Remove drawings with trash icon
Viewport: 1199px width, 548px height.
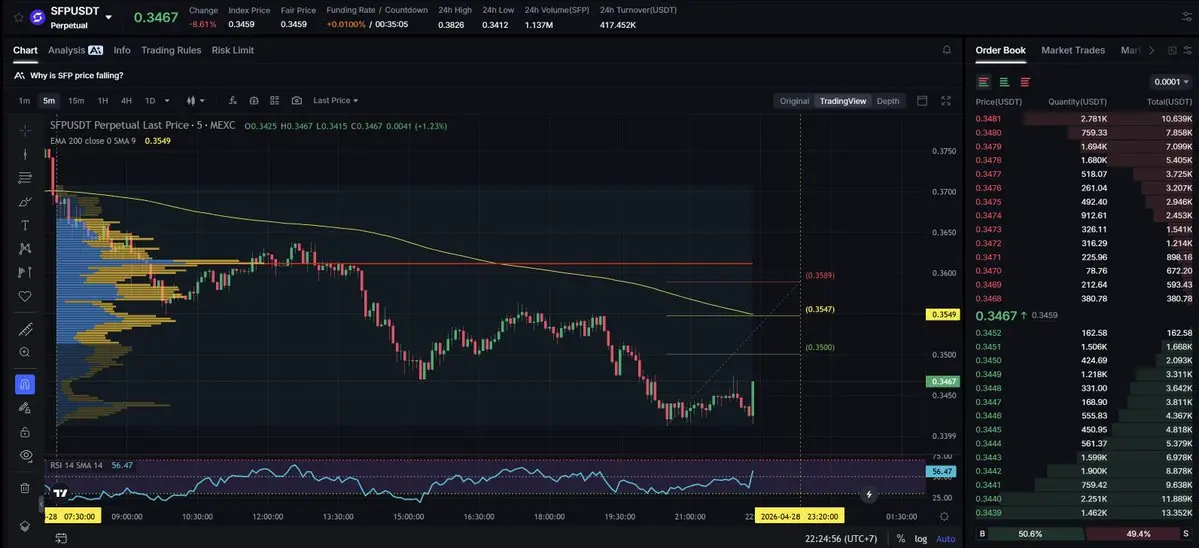click(24, 488)
